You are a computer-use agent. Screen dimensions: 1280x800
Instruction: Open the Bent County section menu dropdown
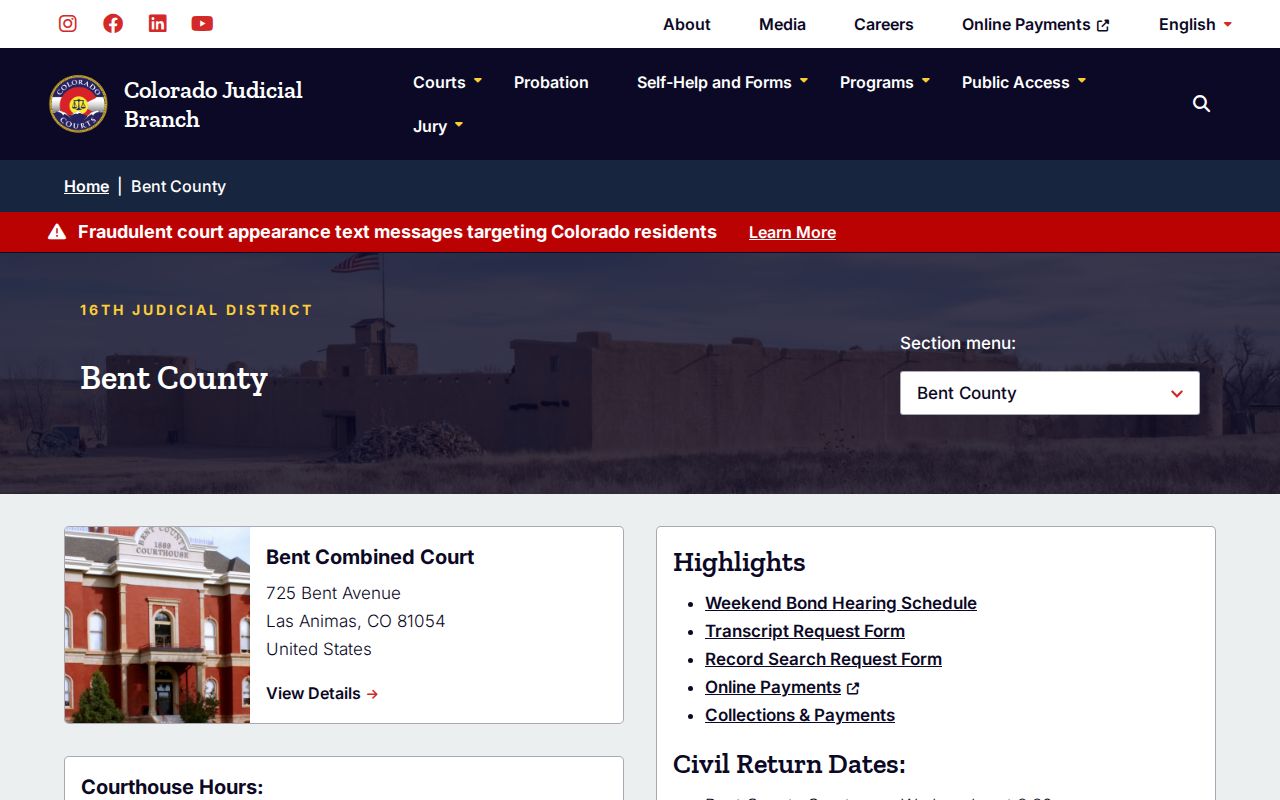click(x=1050, y=393)
